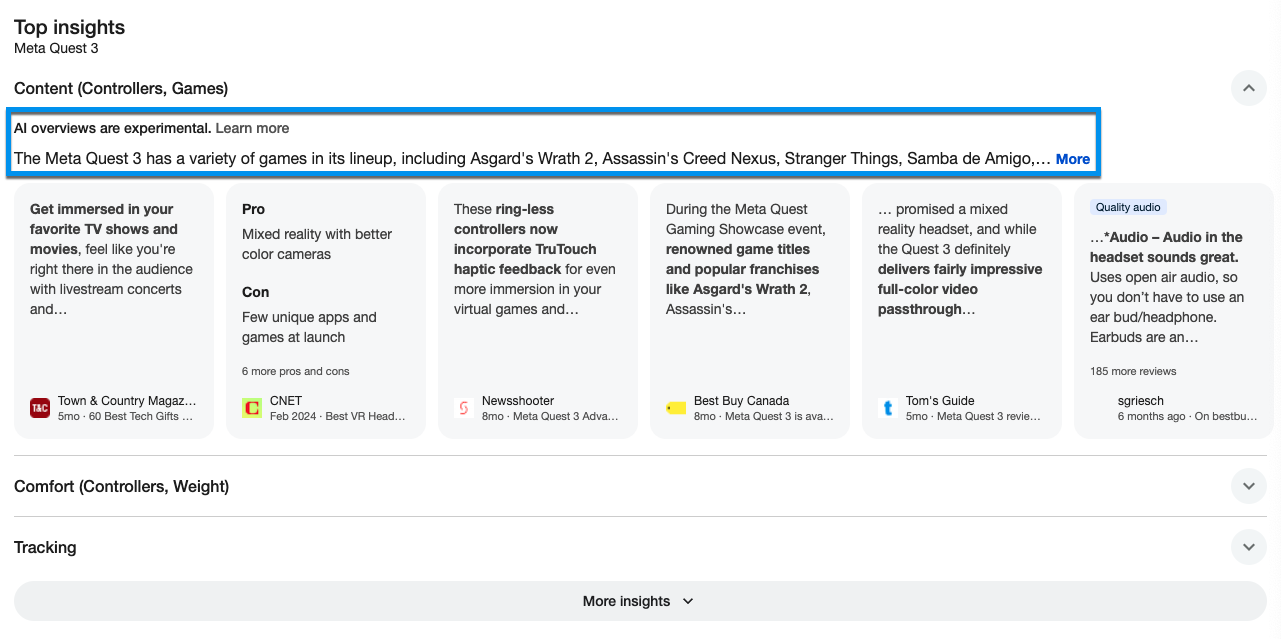This screenshot has width=1281, height=639.
Task: Open the '185 more reviews' link
Action: [1133, 371]
